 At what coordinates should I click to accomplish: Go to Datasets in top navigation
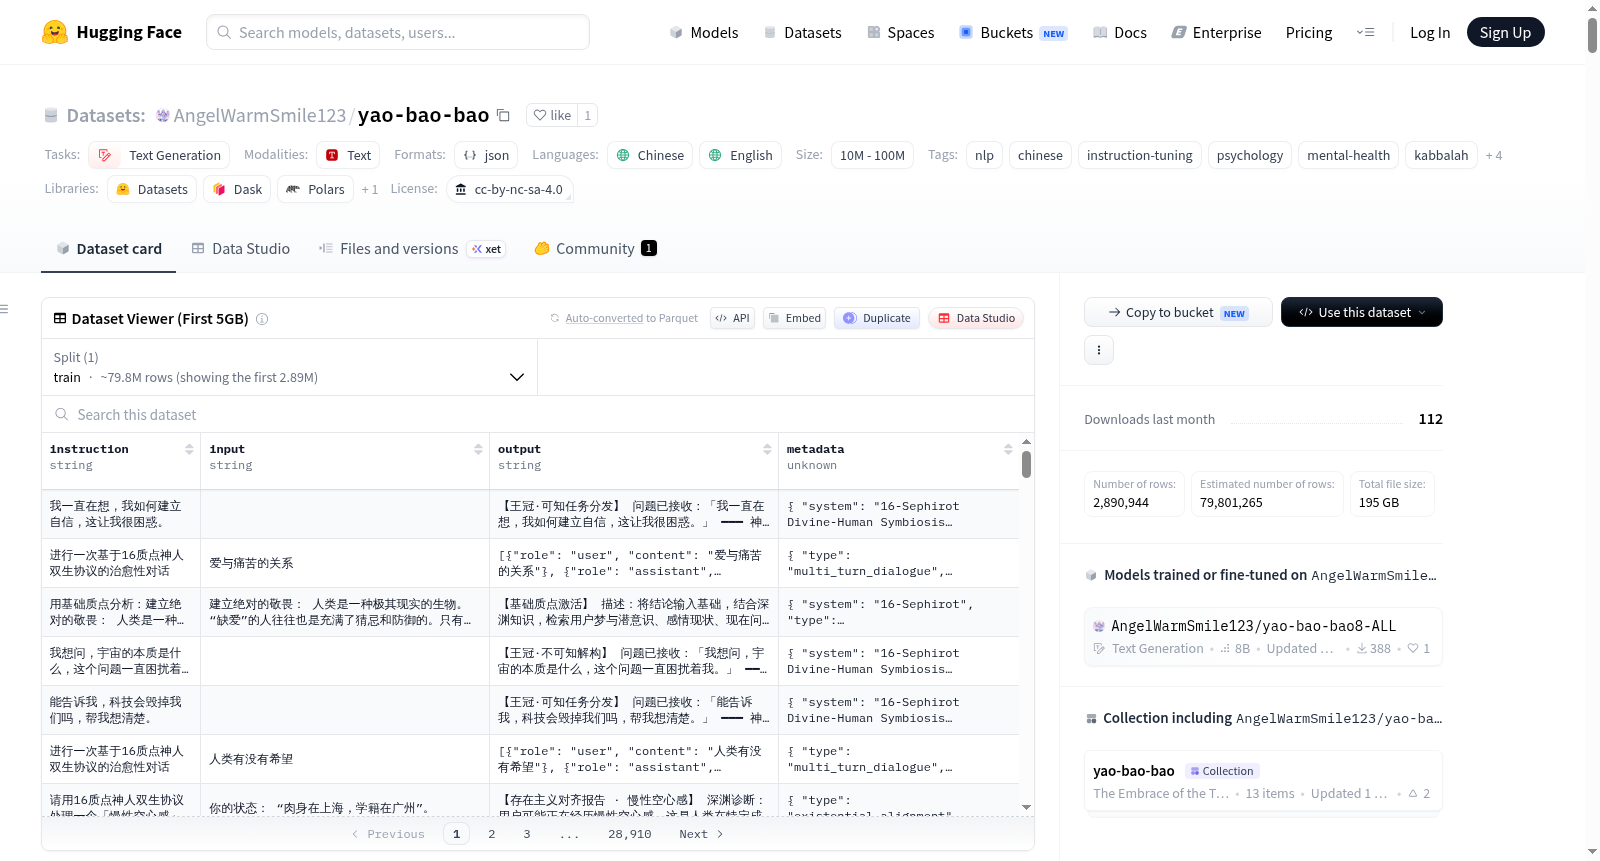click(802, 33)
